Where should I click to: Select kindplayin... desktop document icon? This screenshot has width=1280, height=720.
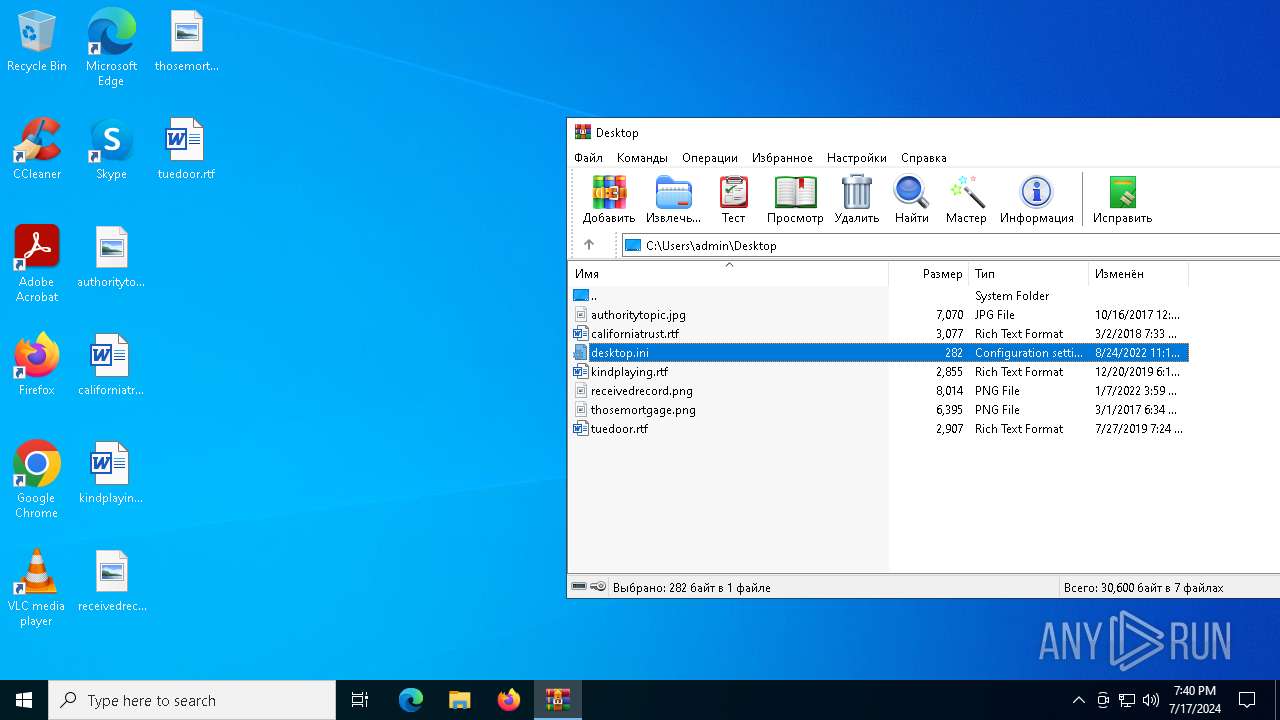[x=111, y=474]
